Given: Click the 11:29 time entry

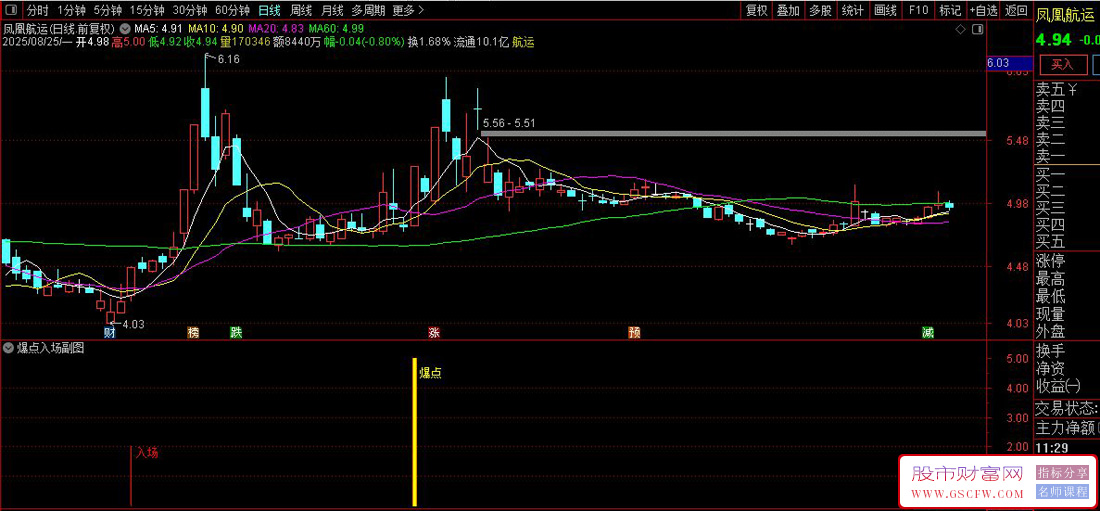Looking at the screenshot, I should [x=1052, y=447].
